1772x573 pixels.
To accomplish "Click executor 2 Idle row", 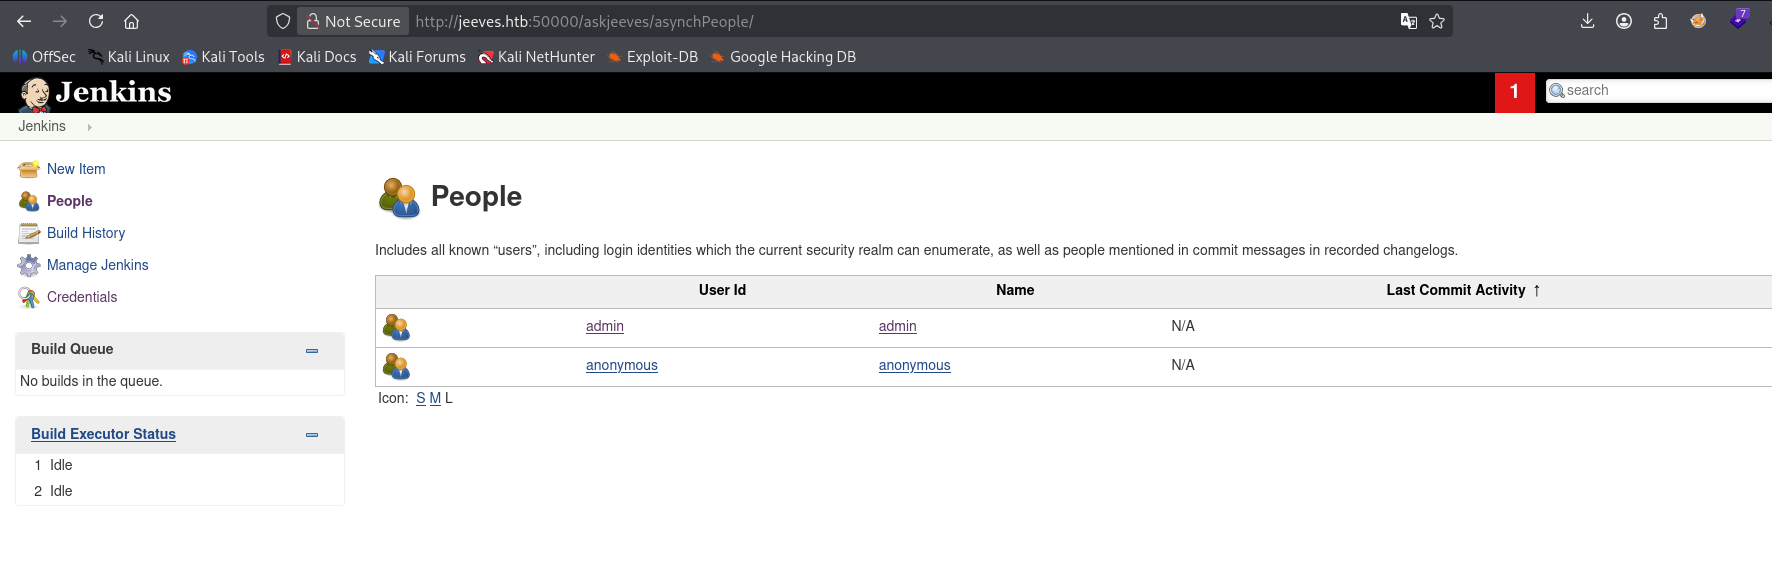I will (x=180, y=491).
